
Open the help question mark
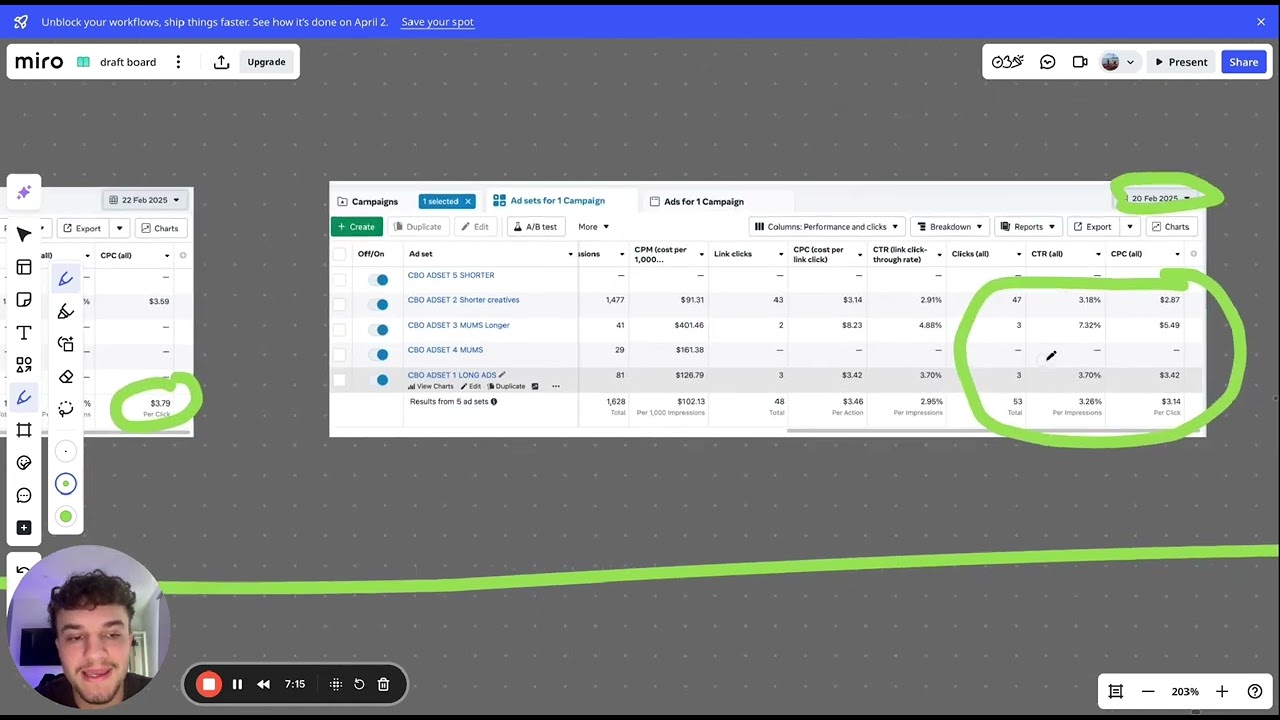[1255, 691]
